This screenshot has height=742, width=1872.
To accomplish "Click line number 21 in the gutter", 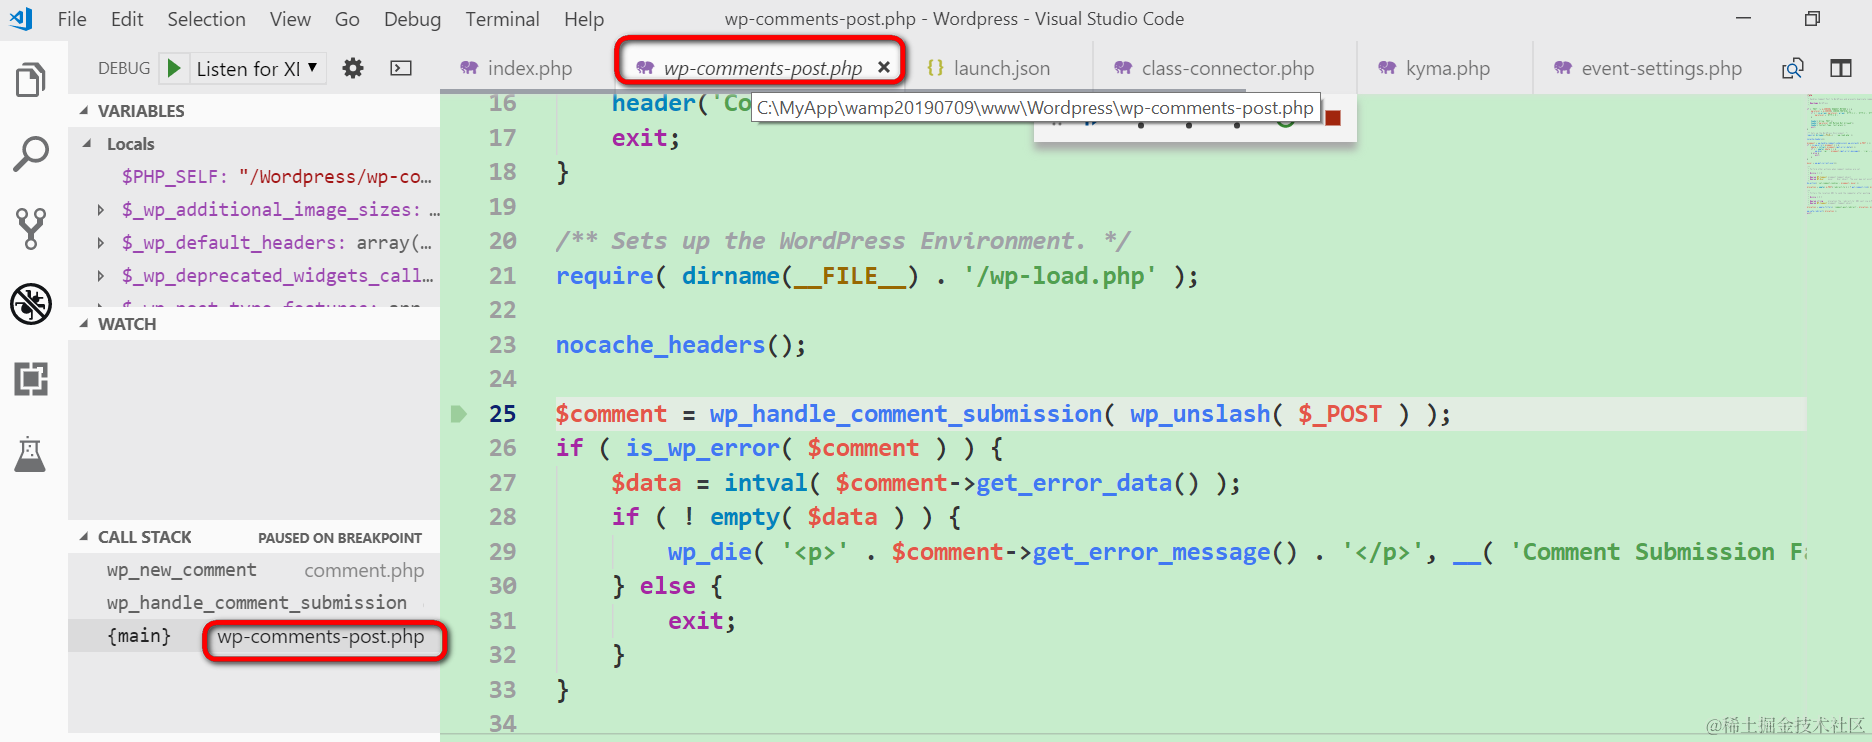I will (x=502, y=276).
